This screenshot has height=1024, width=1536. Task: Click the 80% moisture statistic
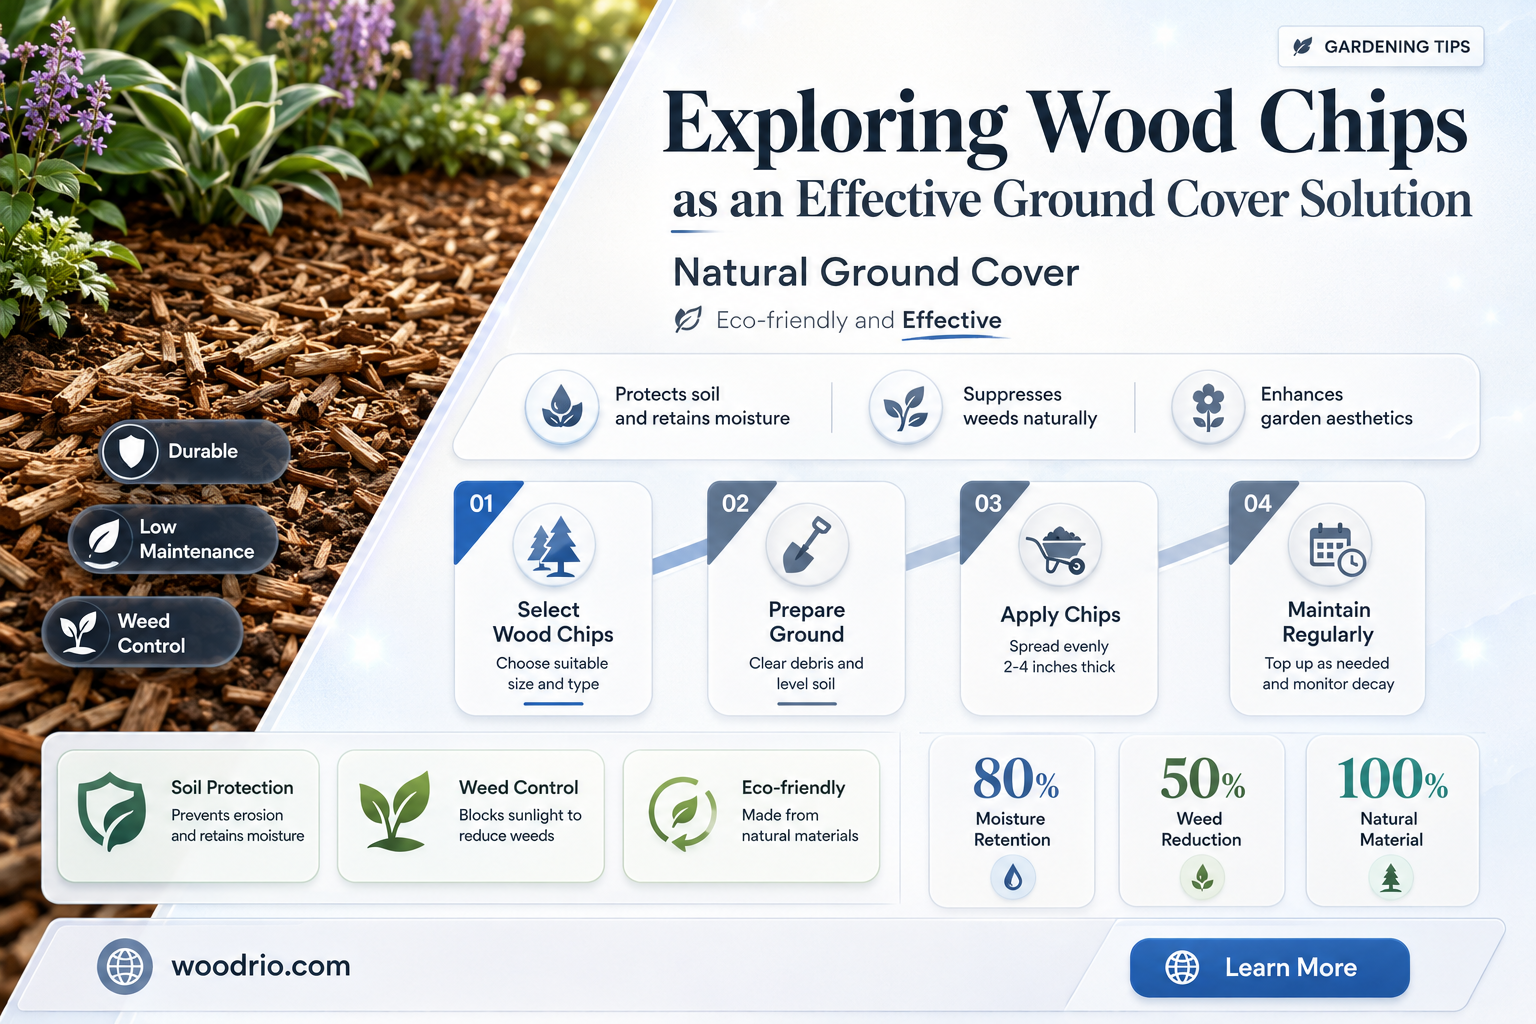(x=1015, y=778)
